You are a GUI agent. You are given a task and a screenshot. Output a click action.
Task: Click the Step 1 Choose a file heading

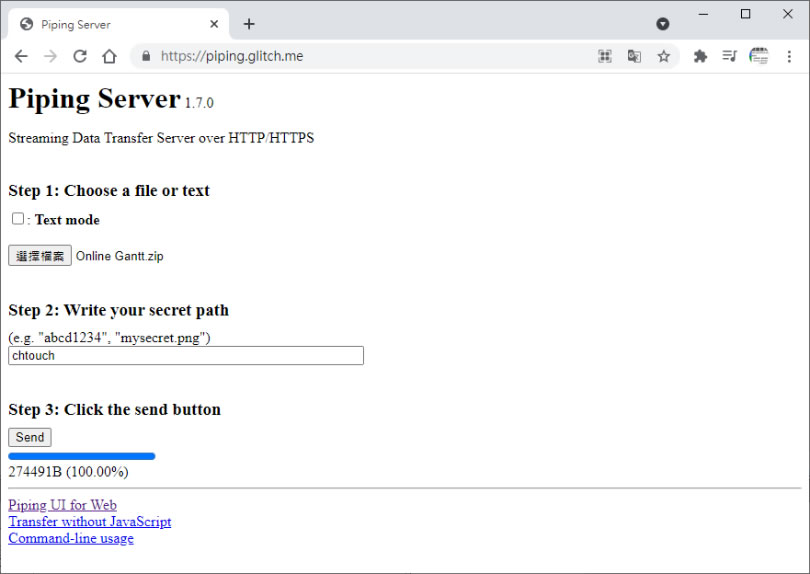point(109,191)
